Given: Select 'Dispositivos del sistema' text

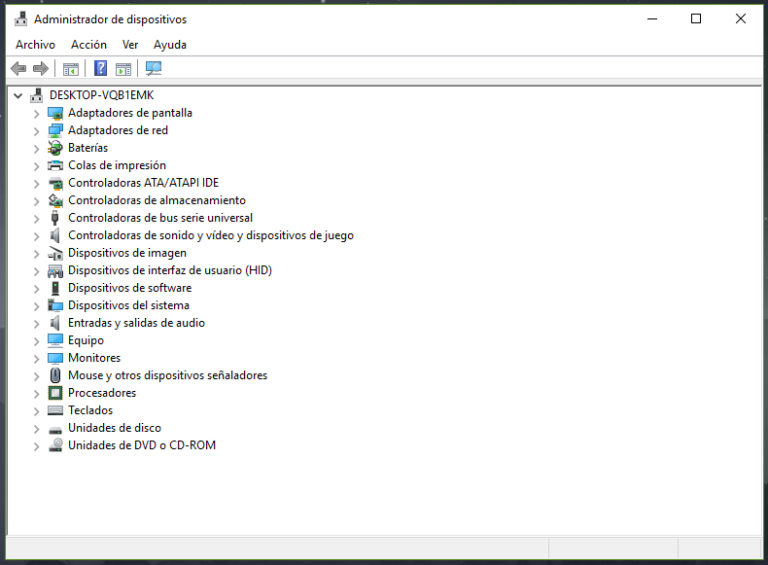Looking at the screenshot, I should click(x=128, y=306).
